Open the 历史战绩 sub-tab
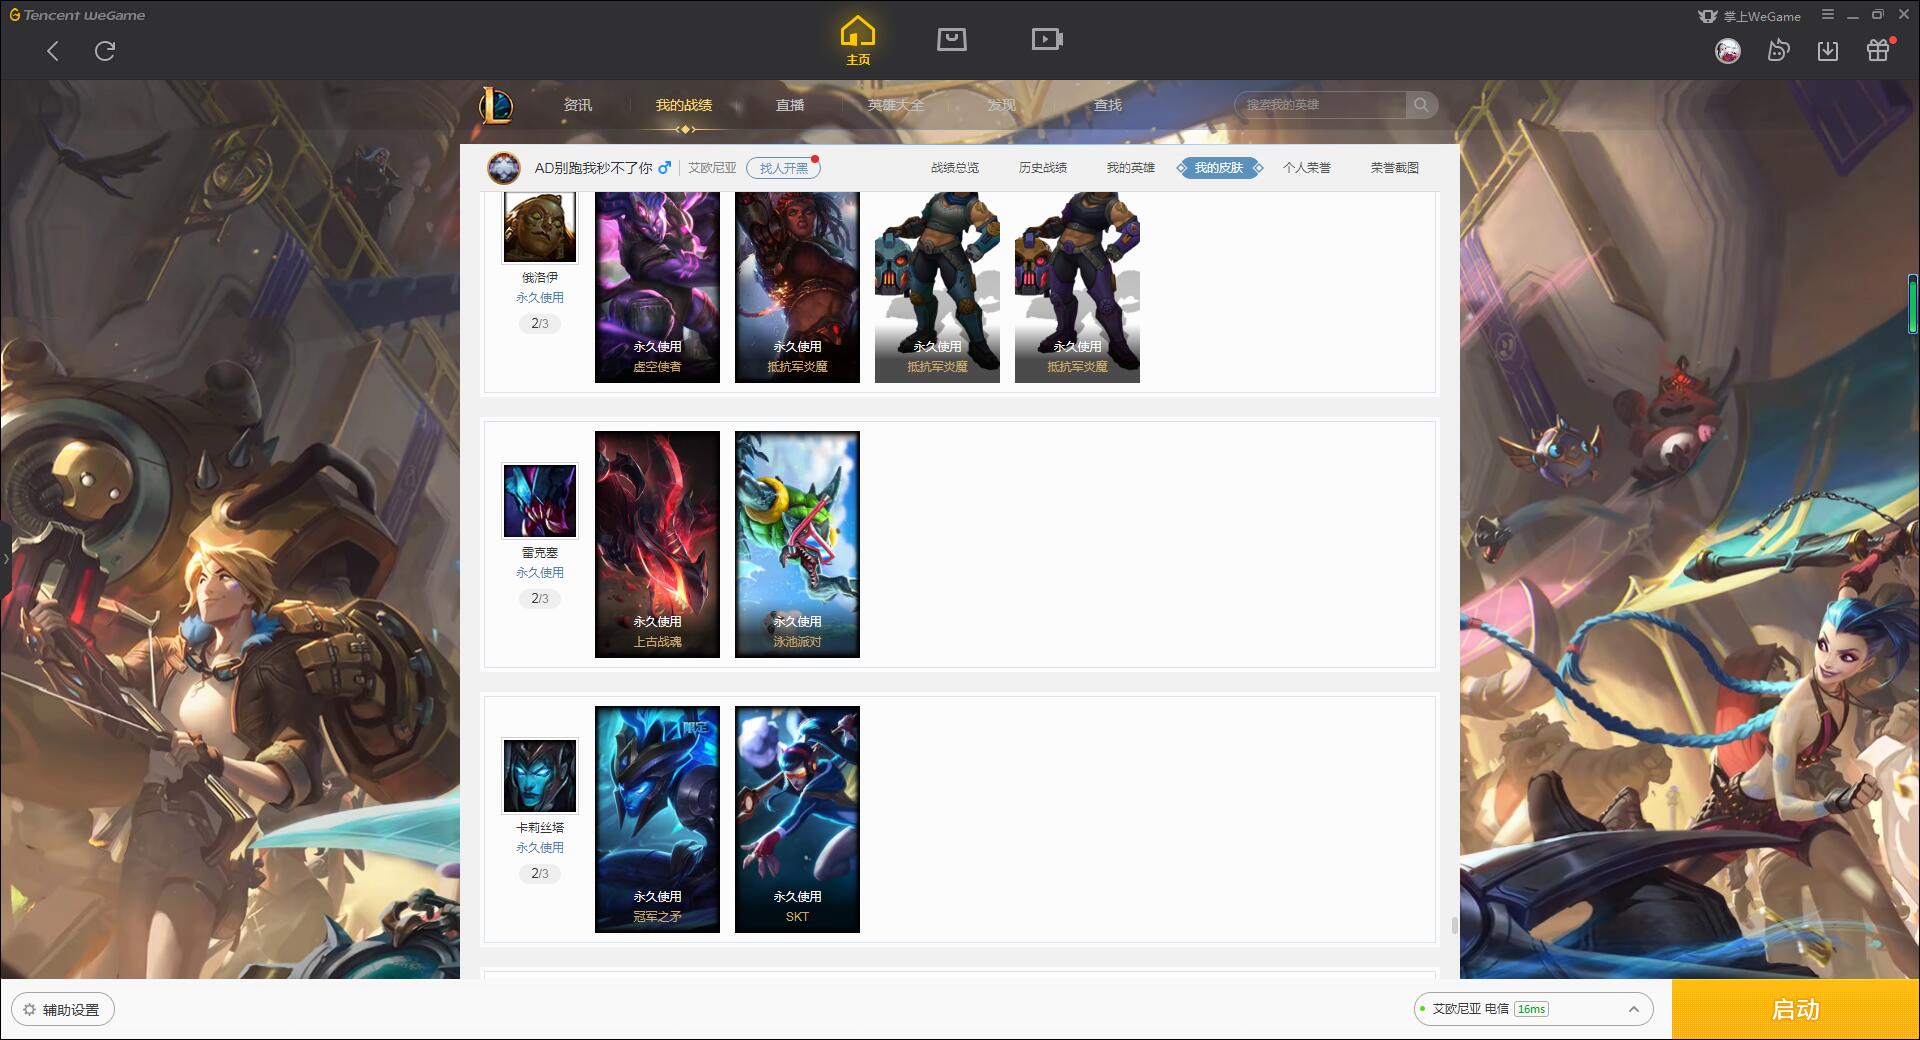This screenshot has width=1920, height=1040. tap(1043, 168)
